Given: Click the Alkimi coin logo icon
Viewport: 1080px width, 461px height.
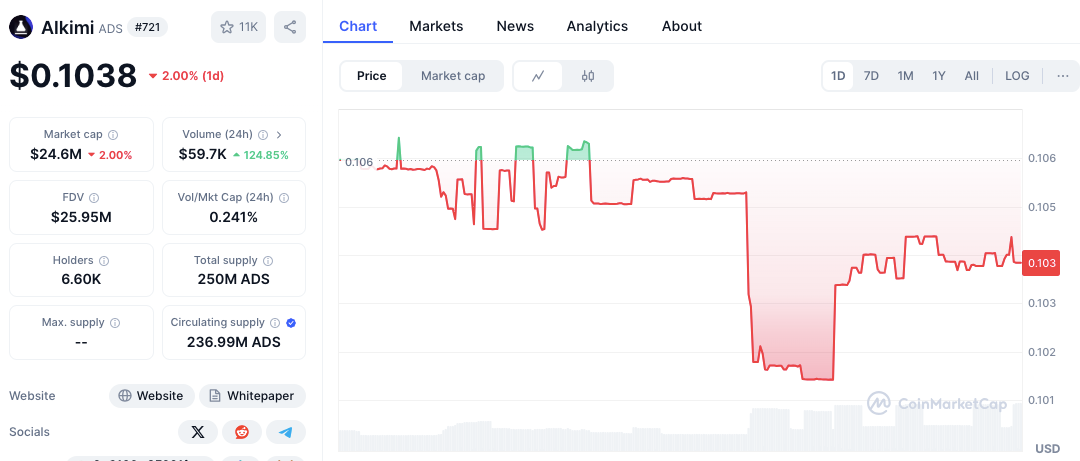Looking at the screenshot, I should point(21,27).
